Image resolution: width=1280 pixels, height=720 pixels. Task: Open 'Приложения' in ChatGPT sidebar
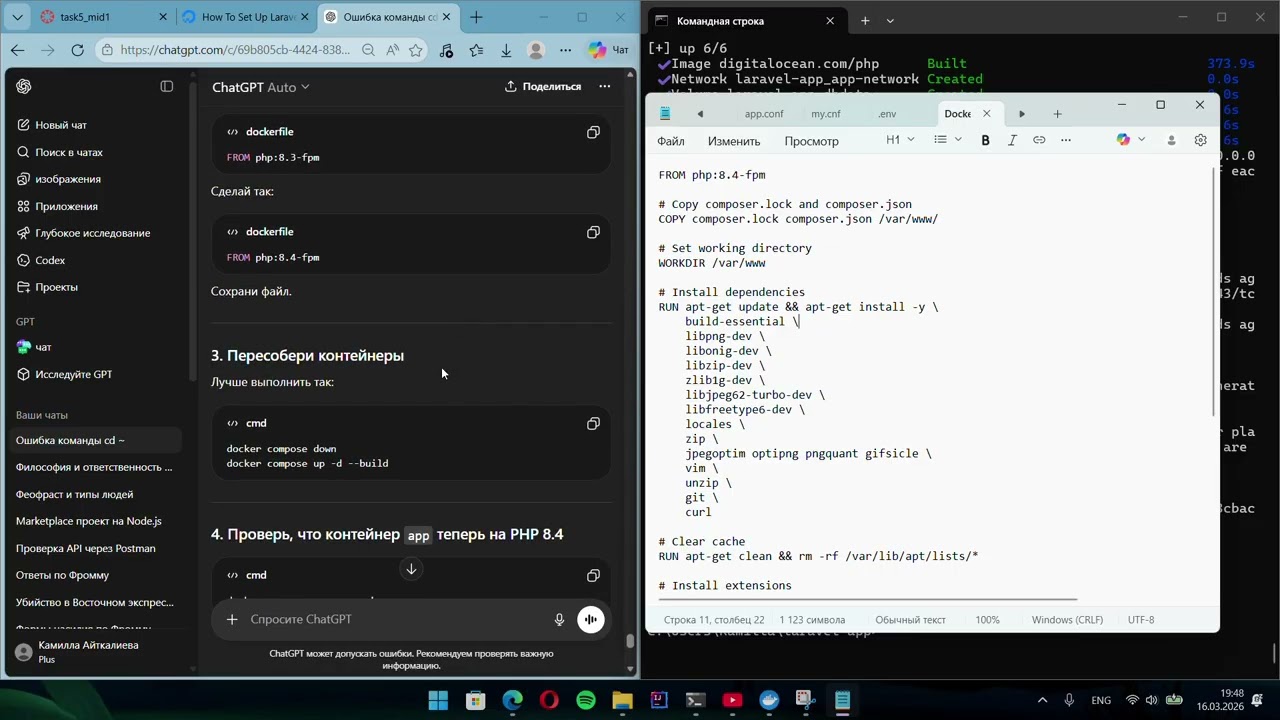(x=66, y=206)
